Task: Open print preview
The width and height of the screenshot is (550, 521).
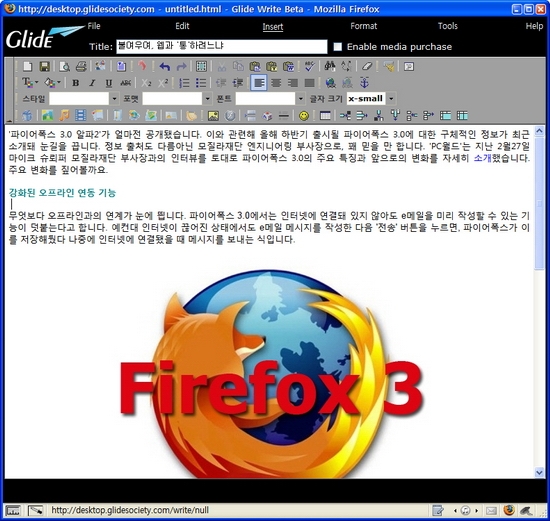Action: (x=65, y=66)
